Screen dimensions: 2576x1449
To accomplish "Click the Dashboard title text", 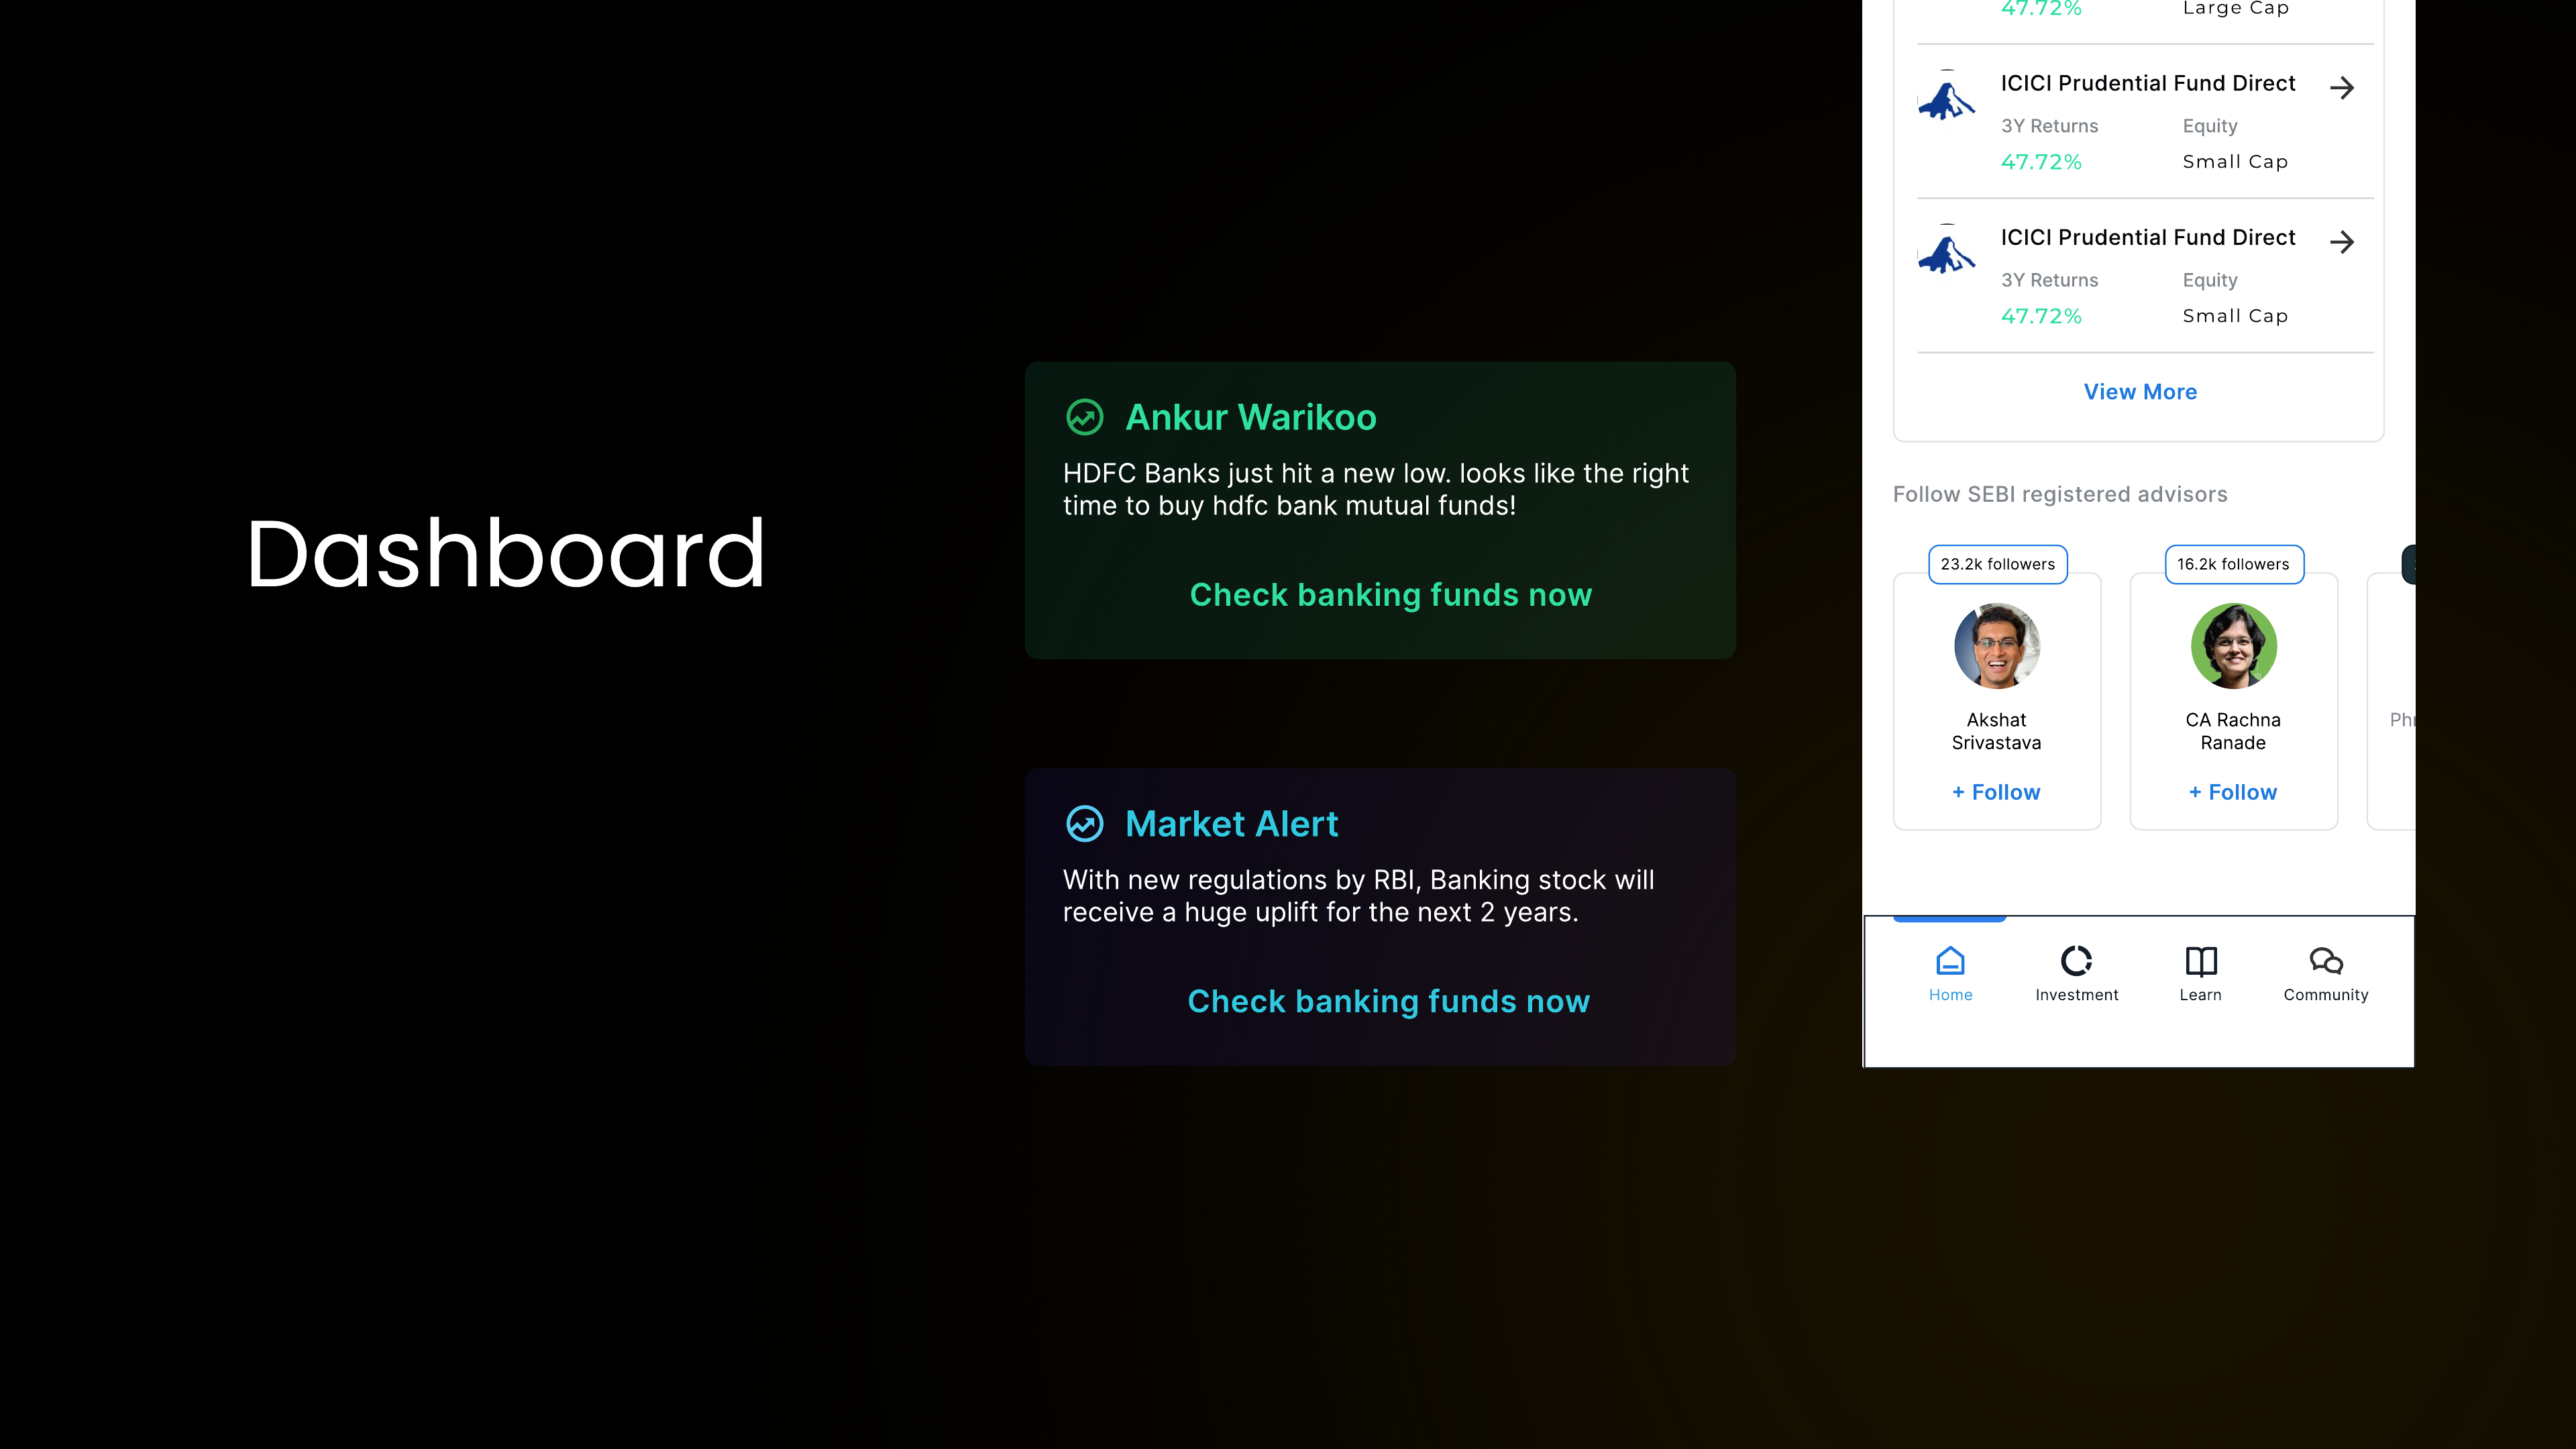I will tap(506, 553).
